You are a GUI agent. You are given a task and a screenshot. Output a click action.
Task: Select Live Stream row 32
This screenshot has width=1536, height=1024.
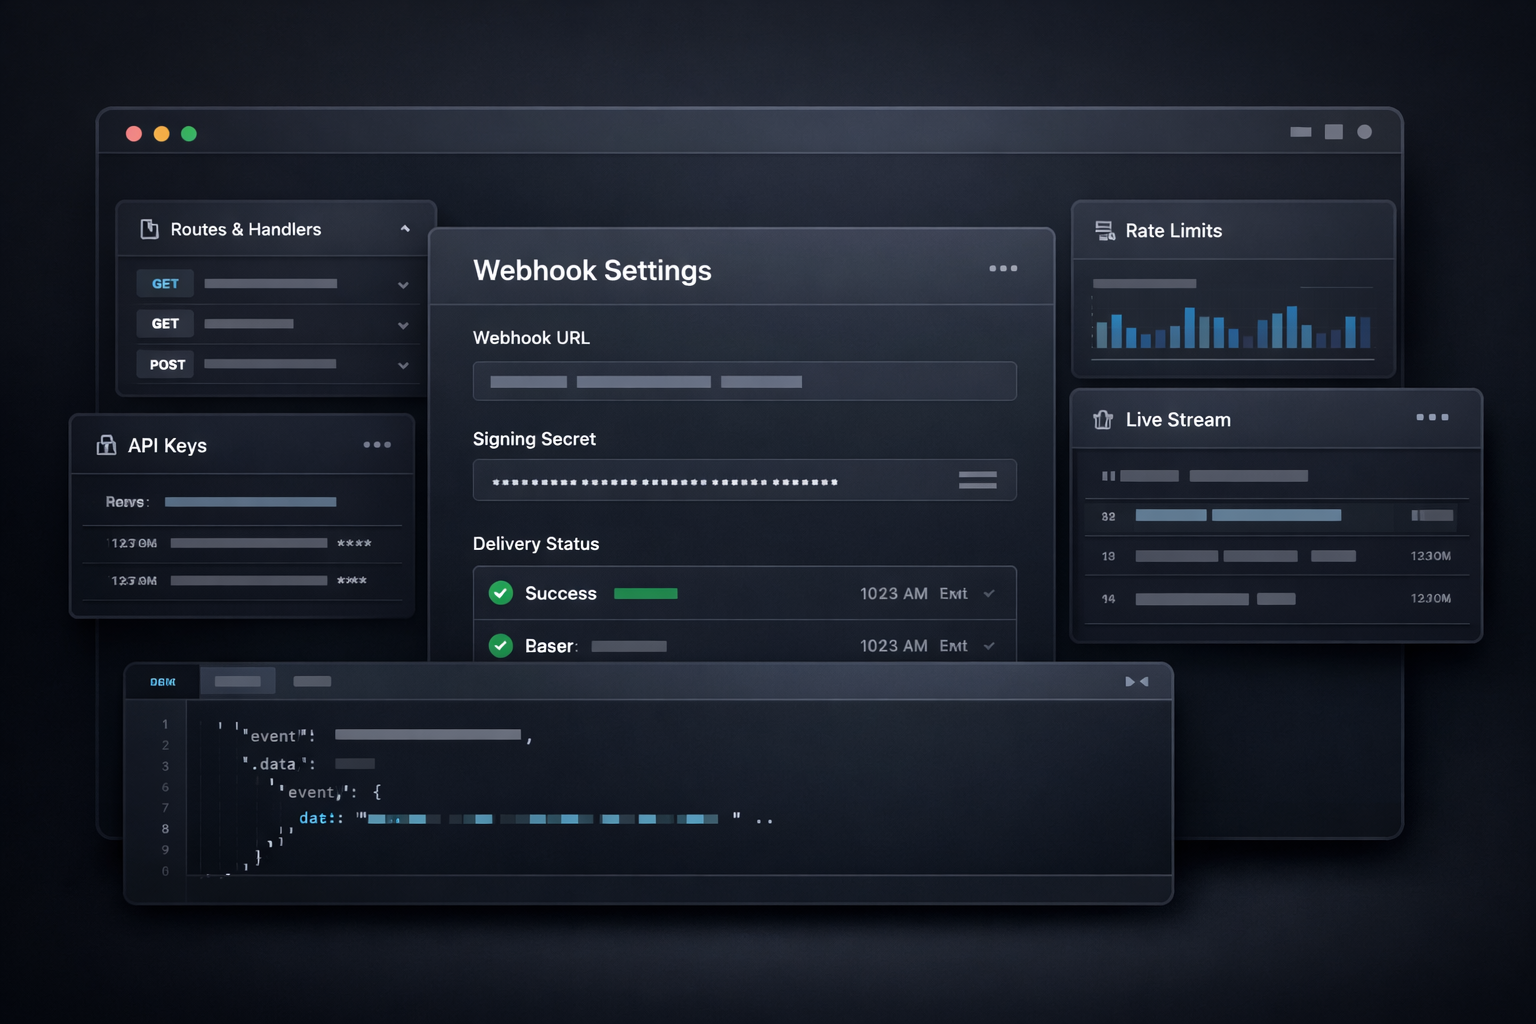[1277, 516]
